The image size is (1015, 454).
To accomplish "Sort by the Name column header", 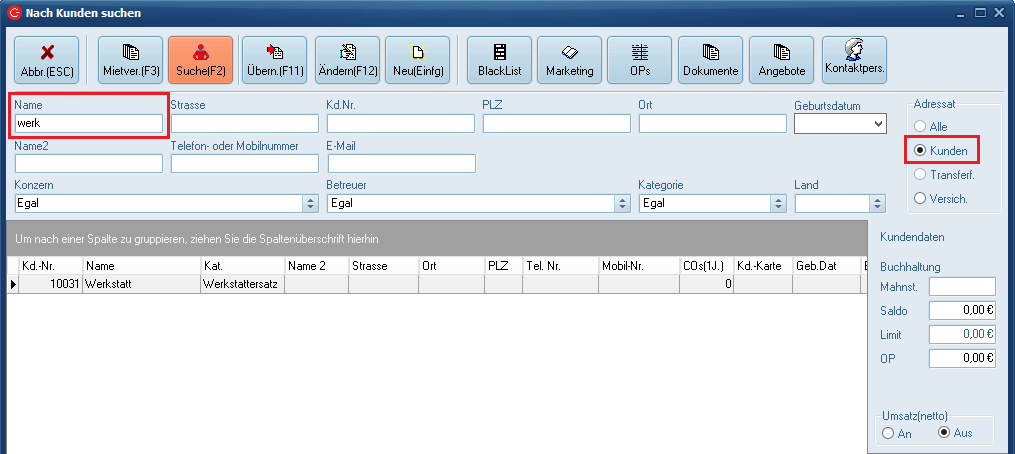I will coord(140,266).
